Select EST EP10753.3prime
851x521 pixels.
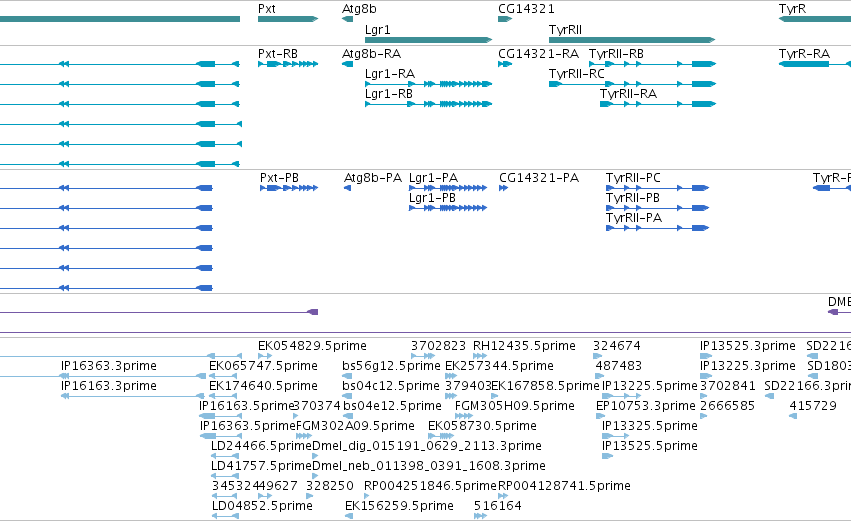pos(645,406)
